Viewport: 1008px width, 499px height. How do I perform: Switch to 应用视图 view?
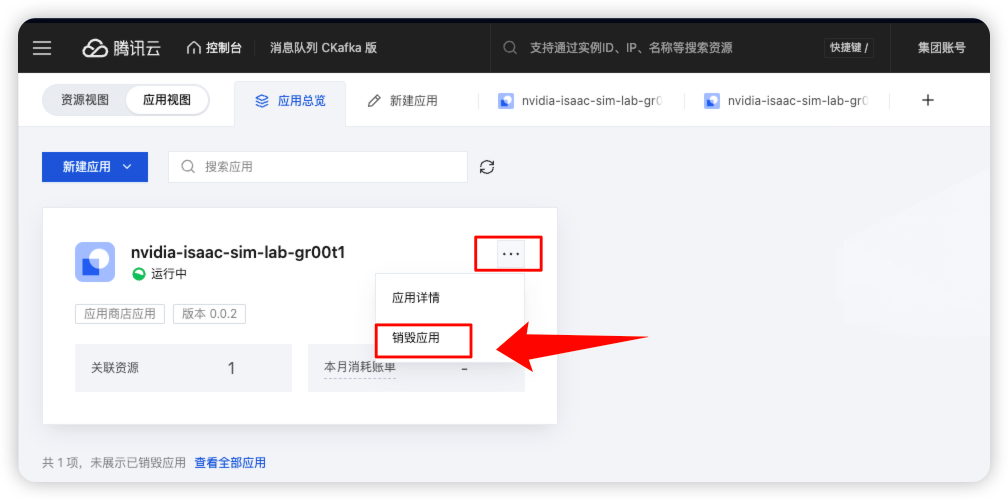167,100
